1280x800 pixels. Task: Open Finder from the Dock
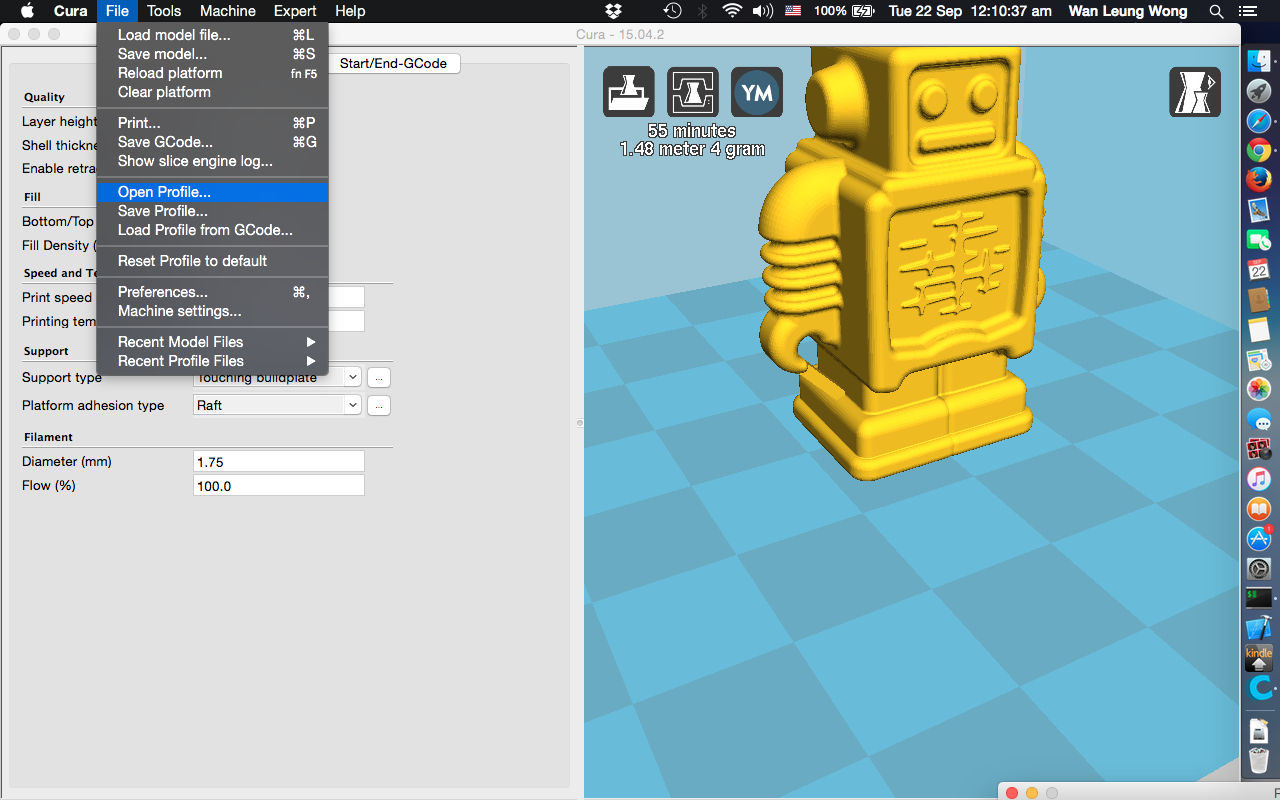point(1259,63)
